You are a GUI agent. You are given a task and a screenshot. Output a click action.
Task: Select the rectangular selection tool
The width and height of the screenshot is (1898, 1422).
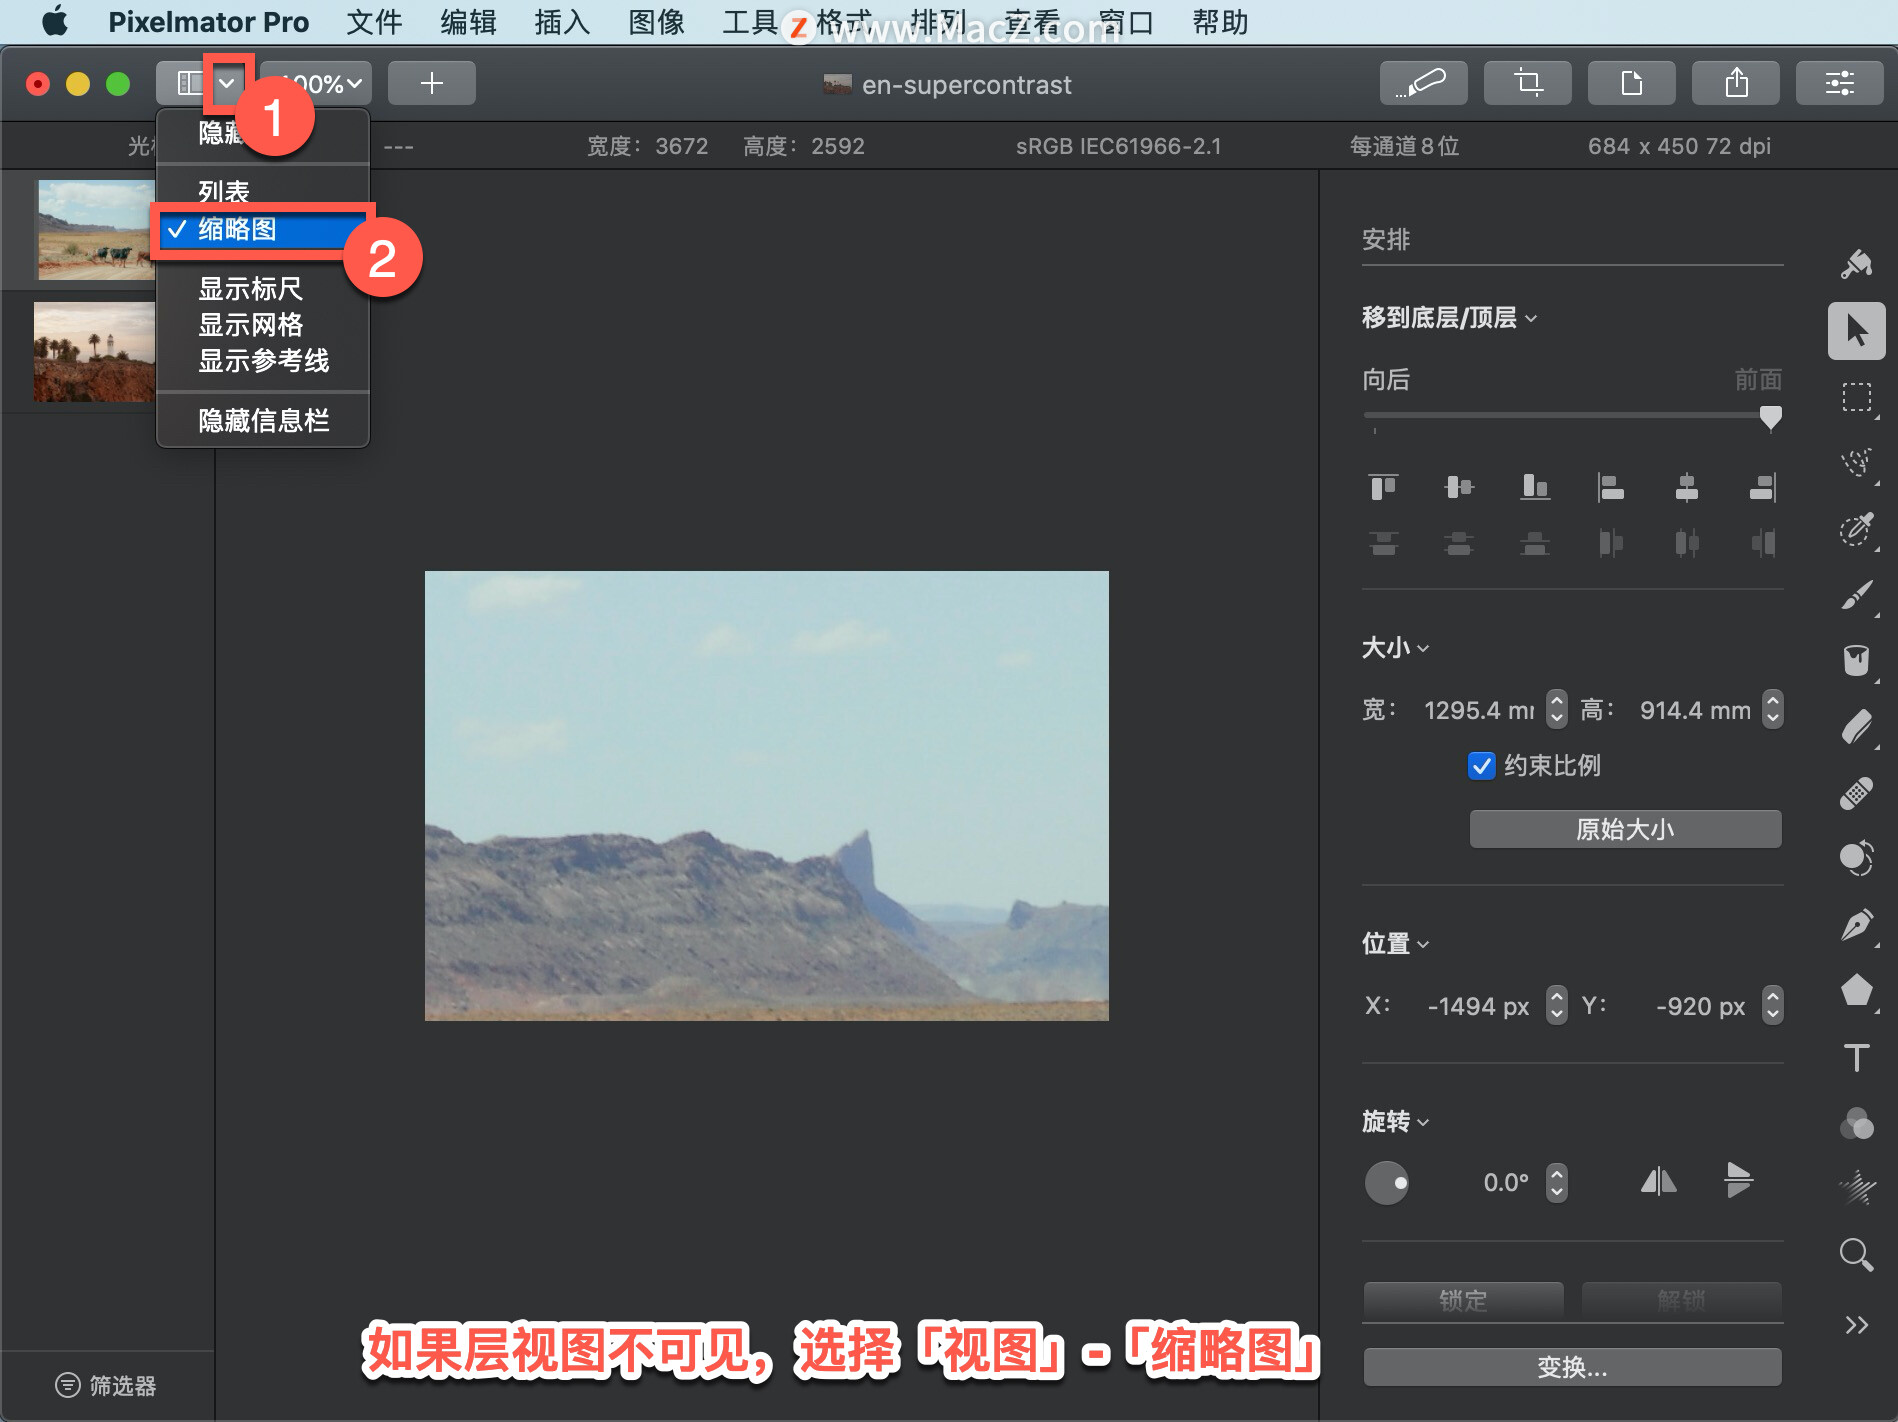(1857, 397)
